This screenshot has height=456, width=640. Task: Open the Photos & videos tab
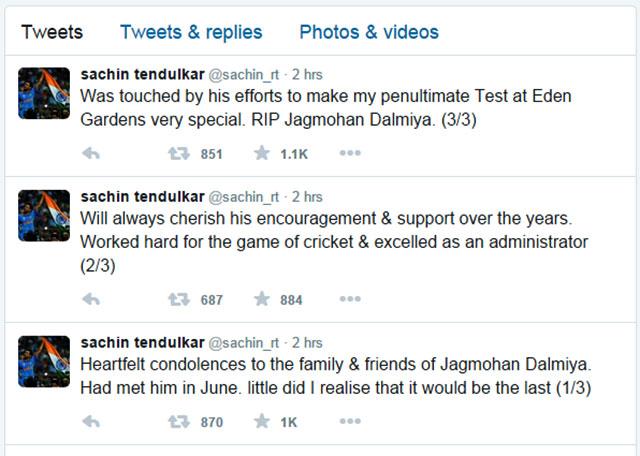[369, 32]
